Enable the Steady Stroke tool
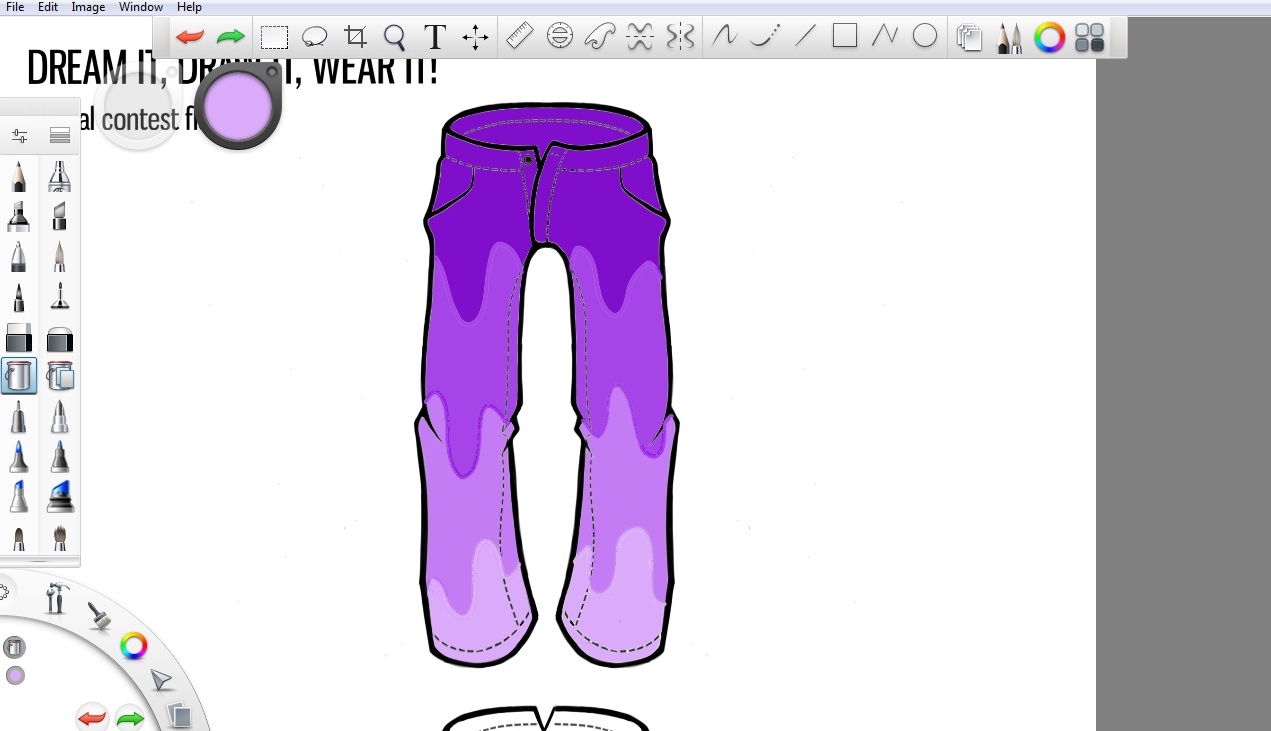1271x731 pixels. tap(723, 37)
